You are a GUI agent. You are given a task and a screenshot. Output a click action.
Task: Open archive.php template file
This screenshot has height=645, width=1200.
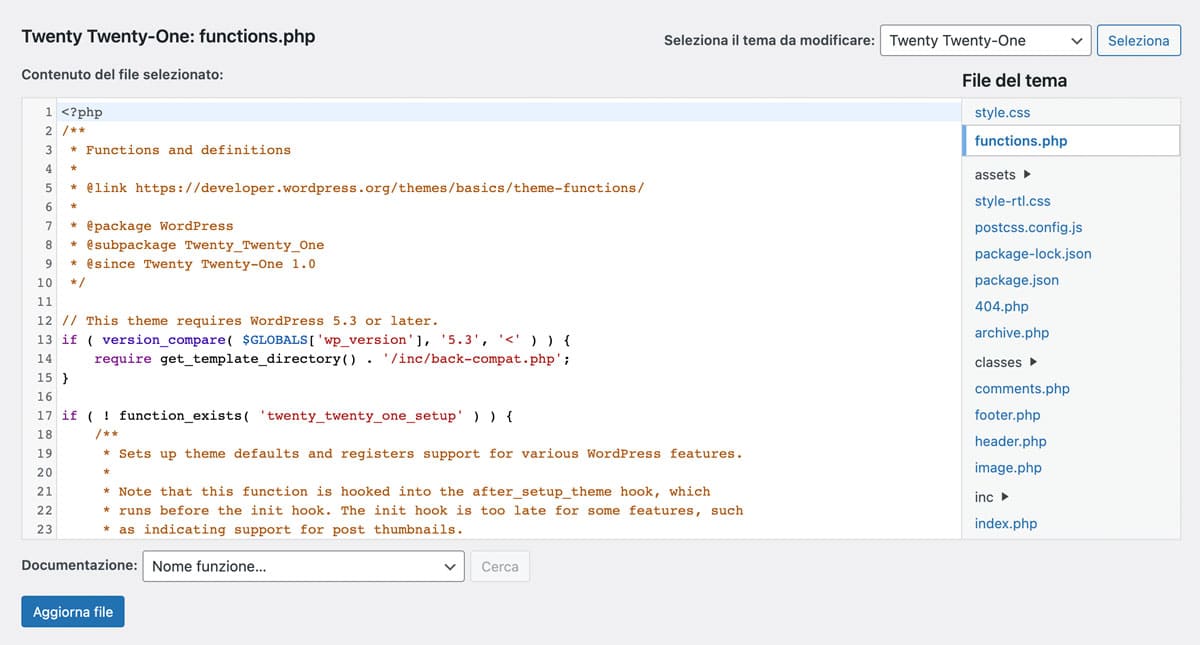pyautogui.click(x=1012, y=333)
